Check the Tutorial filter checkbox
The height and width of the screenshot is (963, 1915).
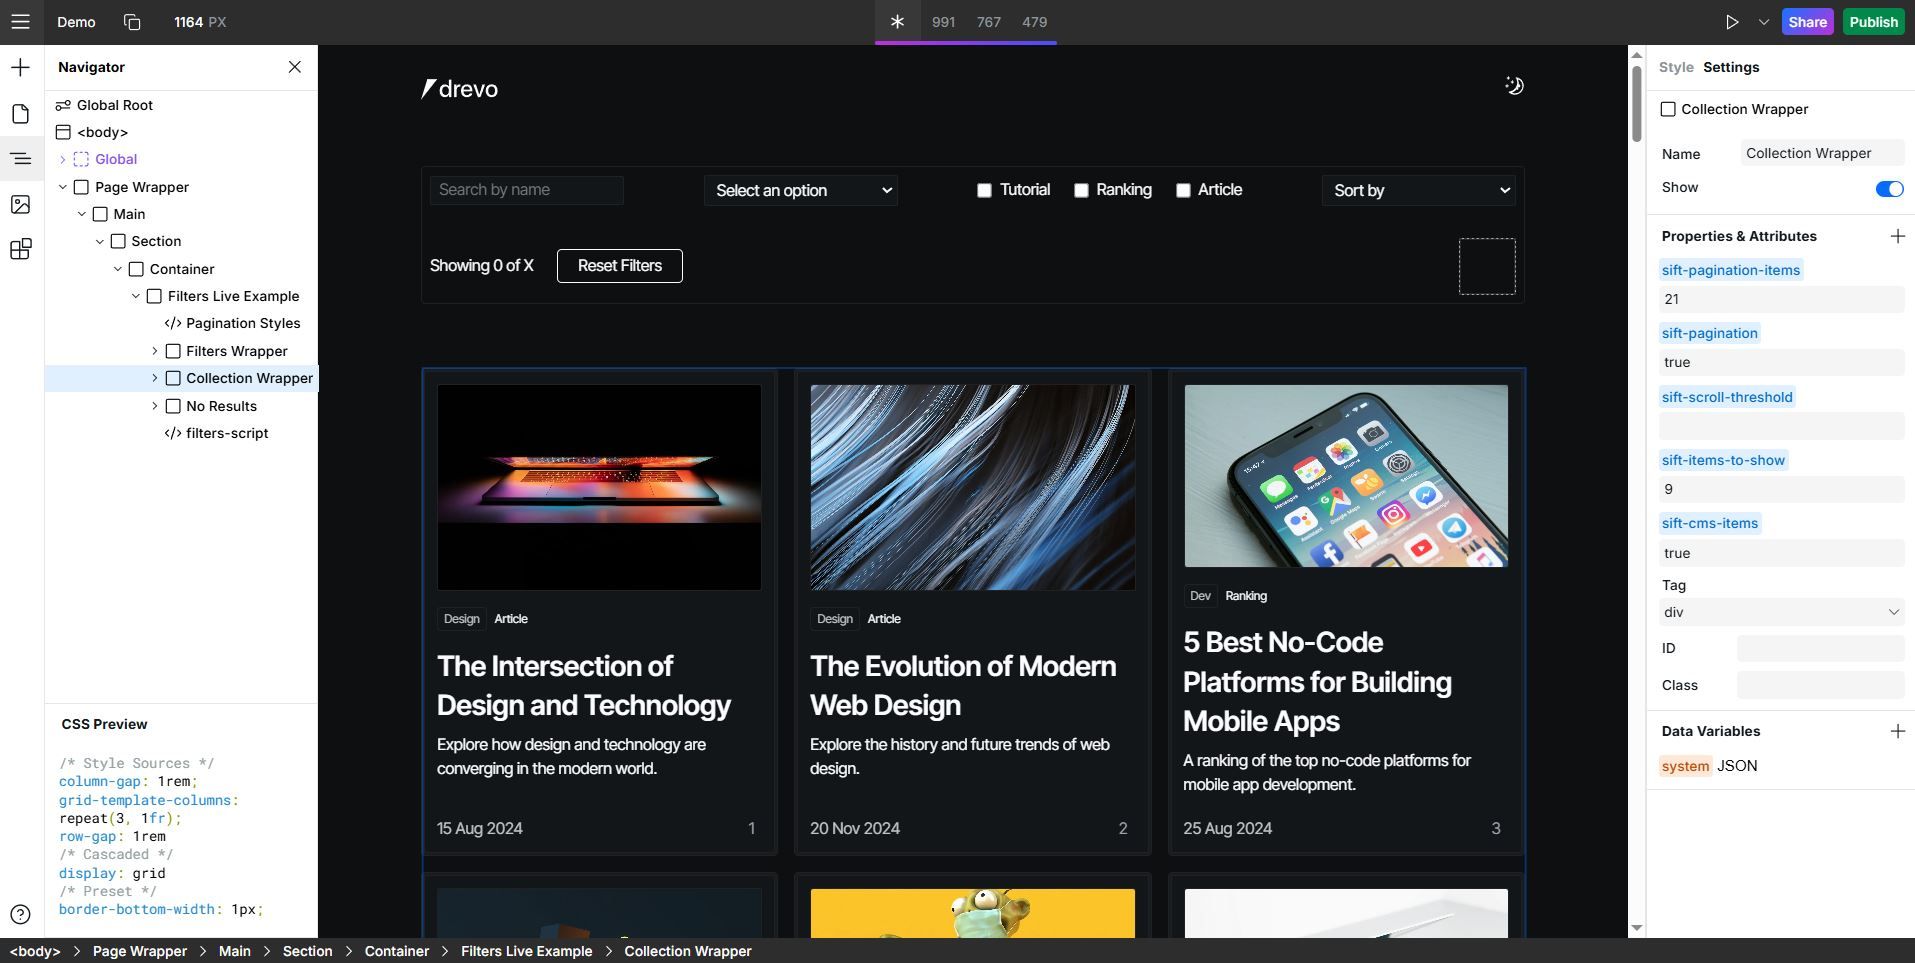tap(984, 190)
